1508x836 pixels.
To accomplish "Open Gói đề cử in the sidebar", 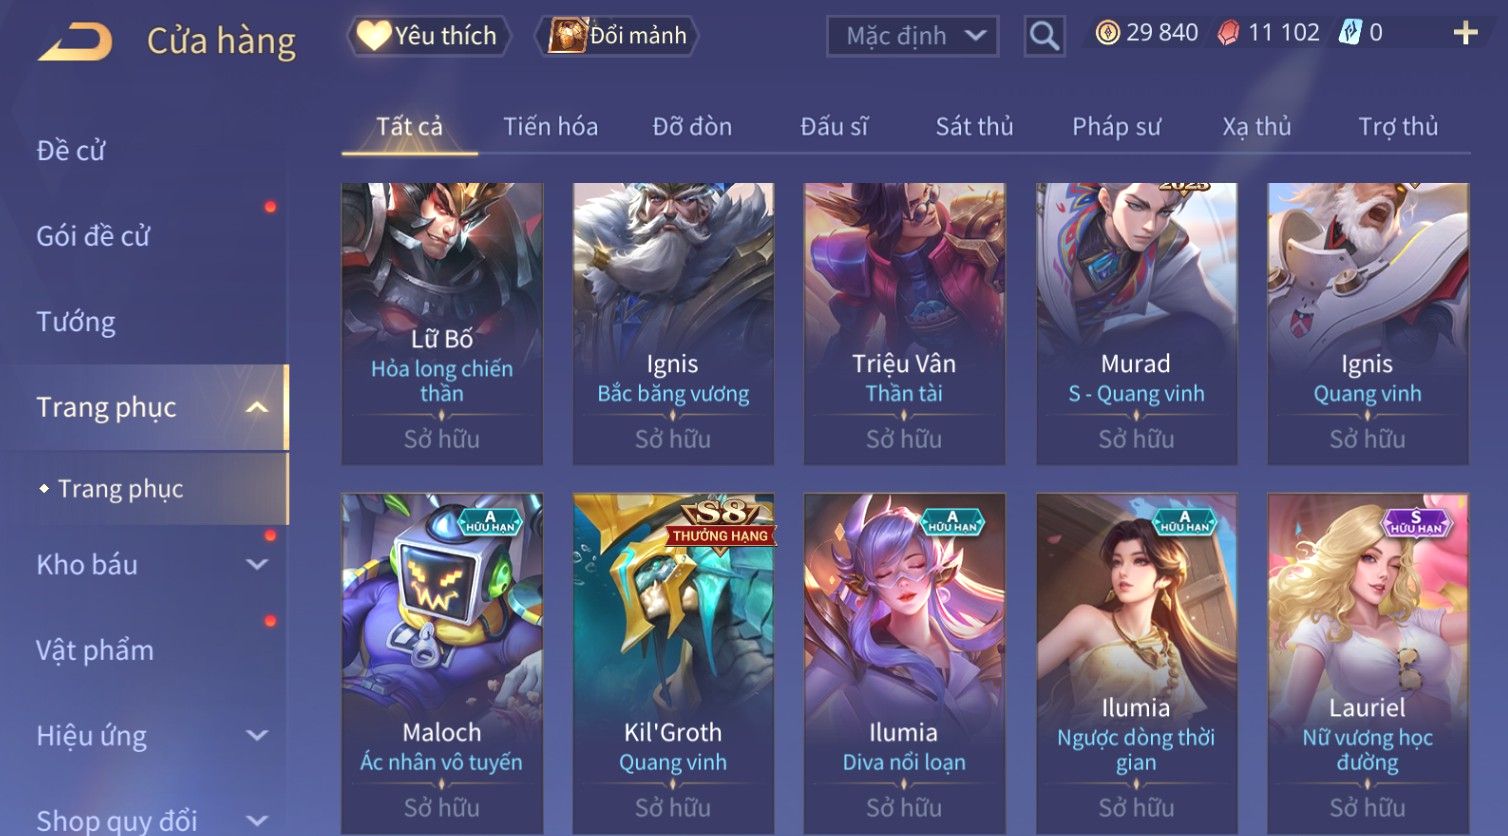I will pos(93,236).
